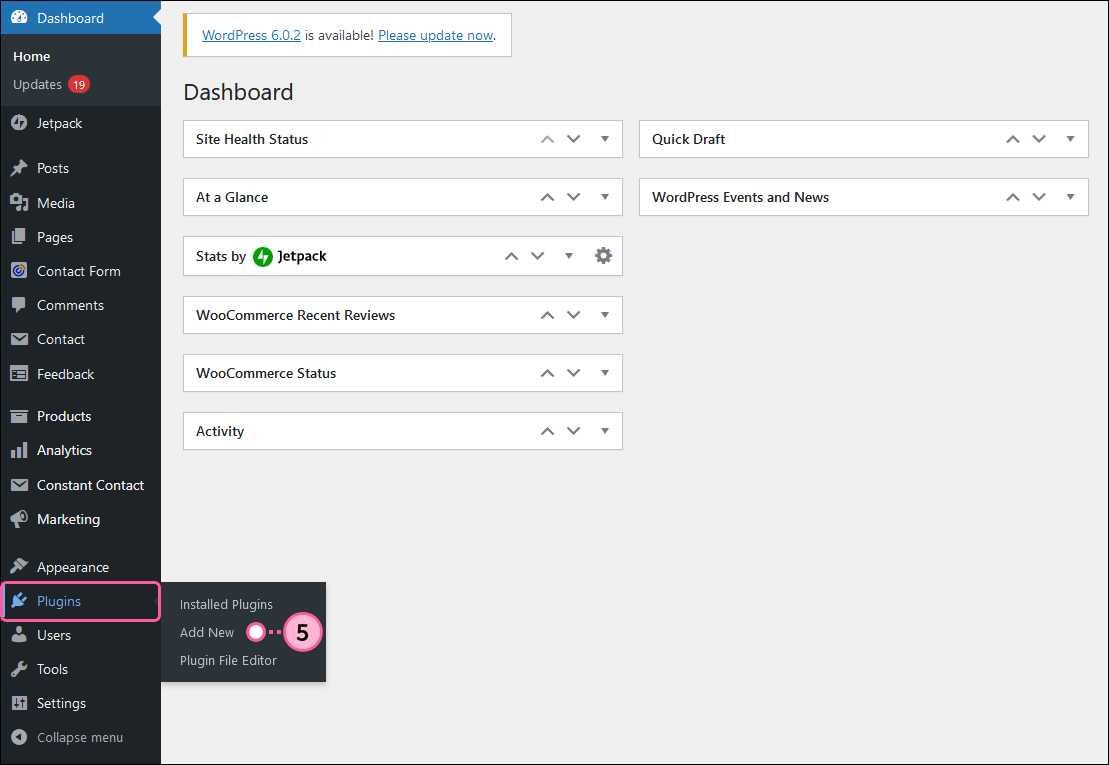Open the Analytics menu label
The image size is (1109, 765).
click(64, 450)
